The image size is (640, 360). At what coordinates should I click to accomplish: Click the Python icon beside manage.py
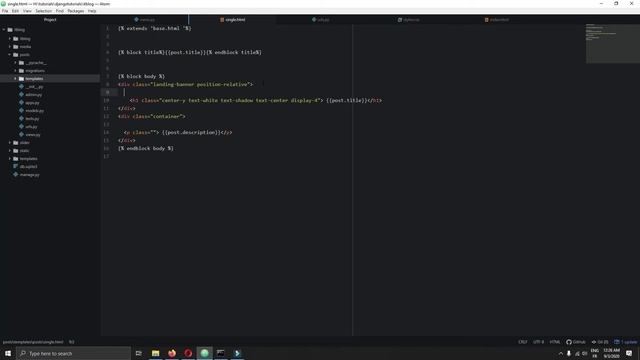(16, 175)
